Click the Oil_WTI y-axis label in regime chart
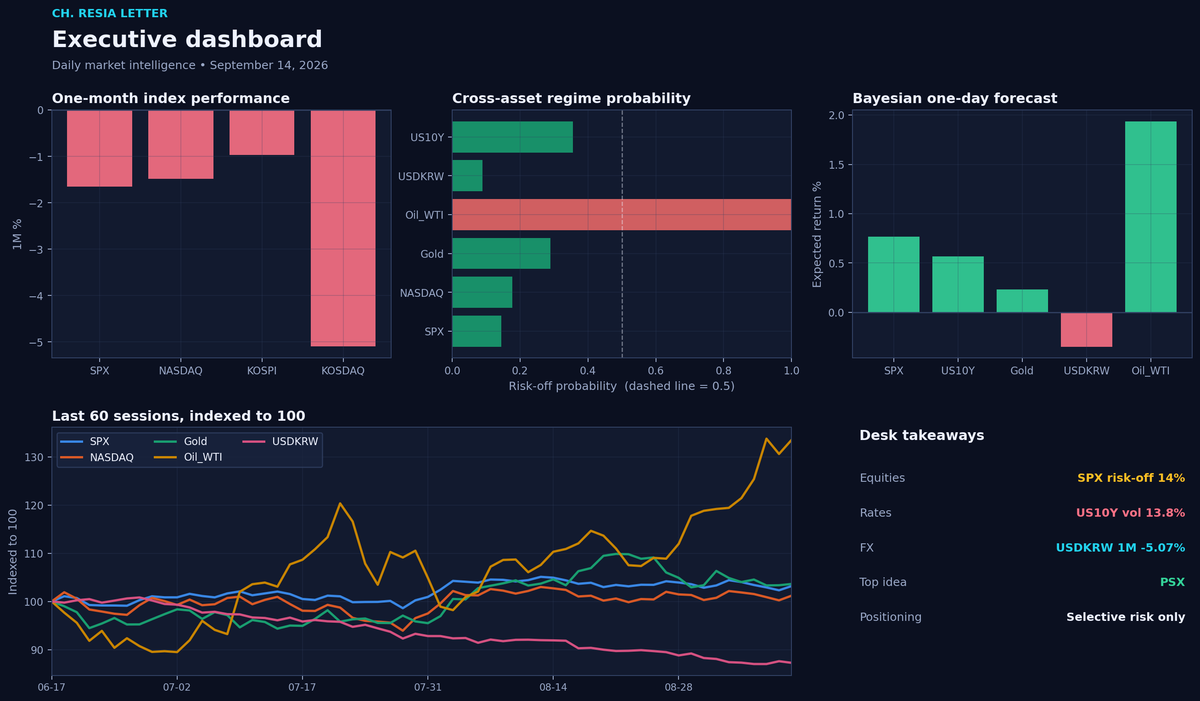The height and width of the screenshot is (701, 1200). coord(423,215)
